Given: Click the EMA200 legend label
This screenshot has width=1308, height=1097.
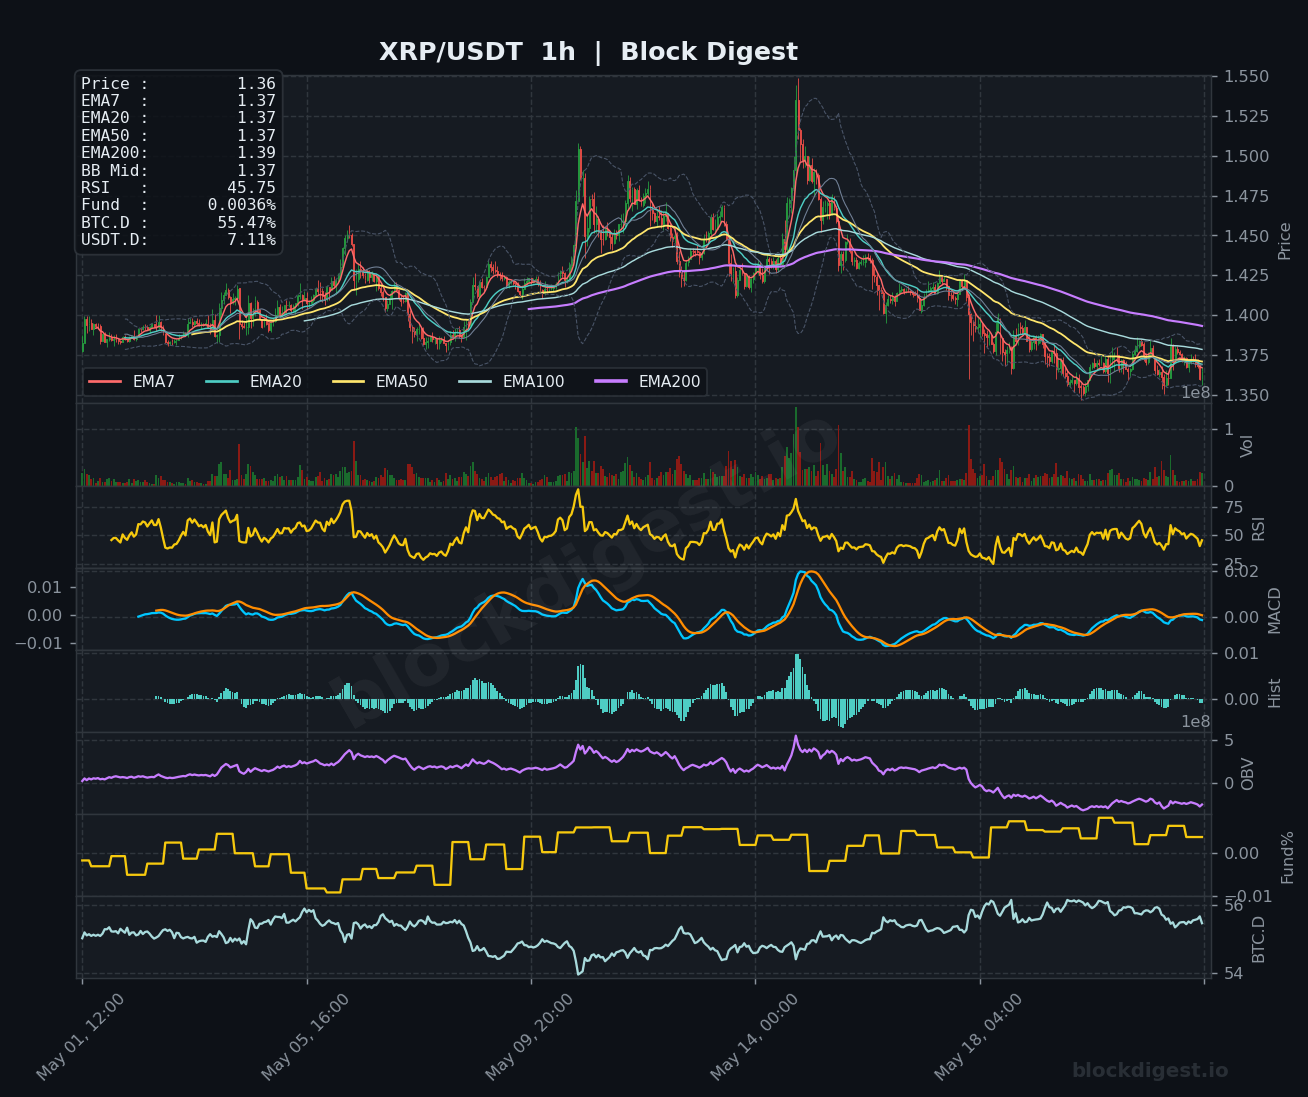Looking at the screenshot, I should (x=669, y=382).
